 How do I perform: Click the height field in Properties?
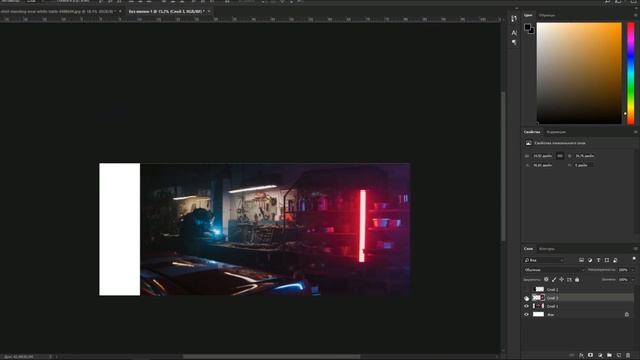coord(585,156)
